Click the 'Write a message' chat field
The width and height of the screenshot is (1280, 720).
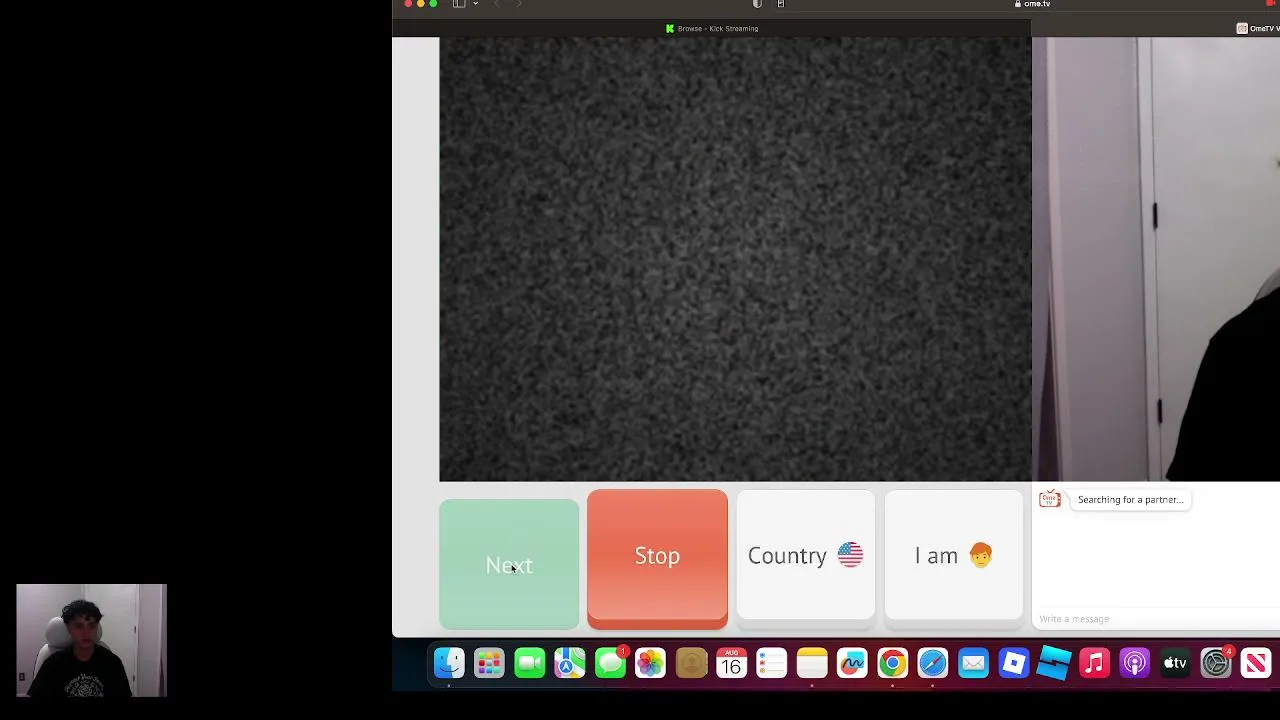pos(1158,619)
